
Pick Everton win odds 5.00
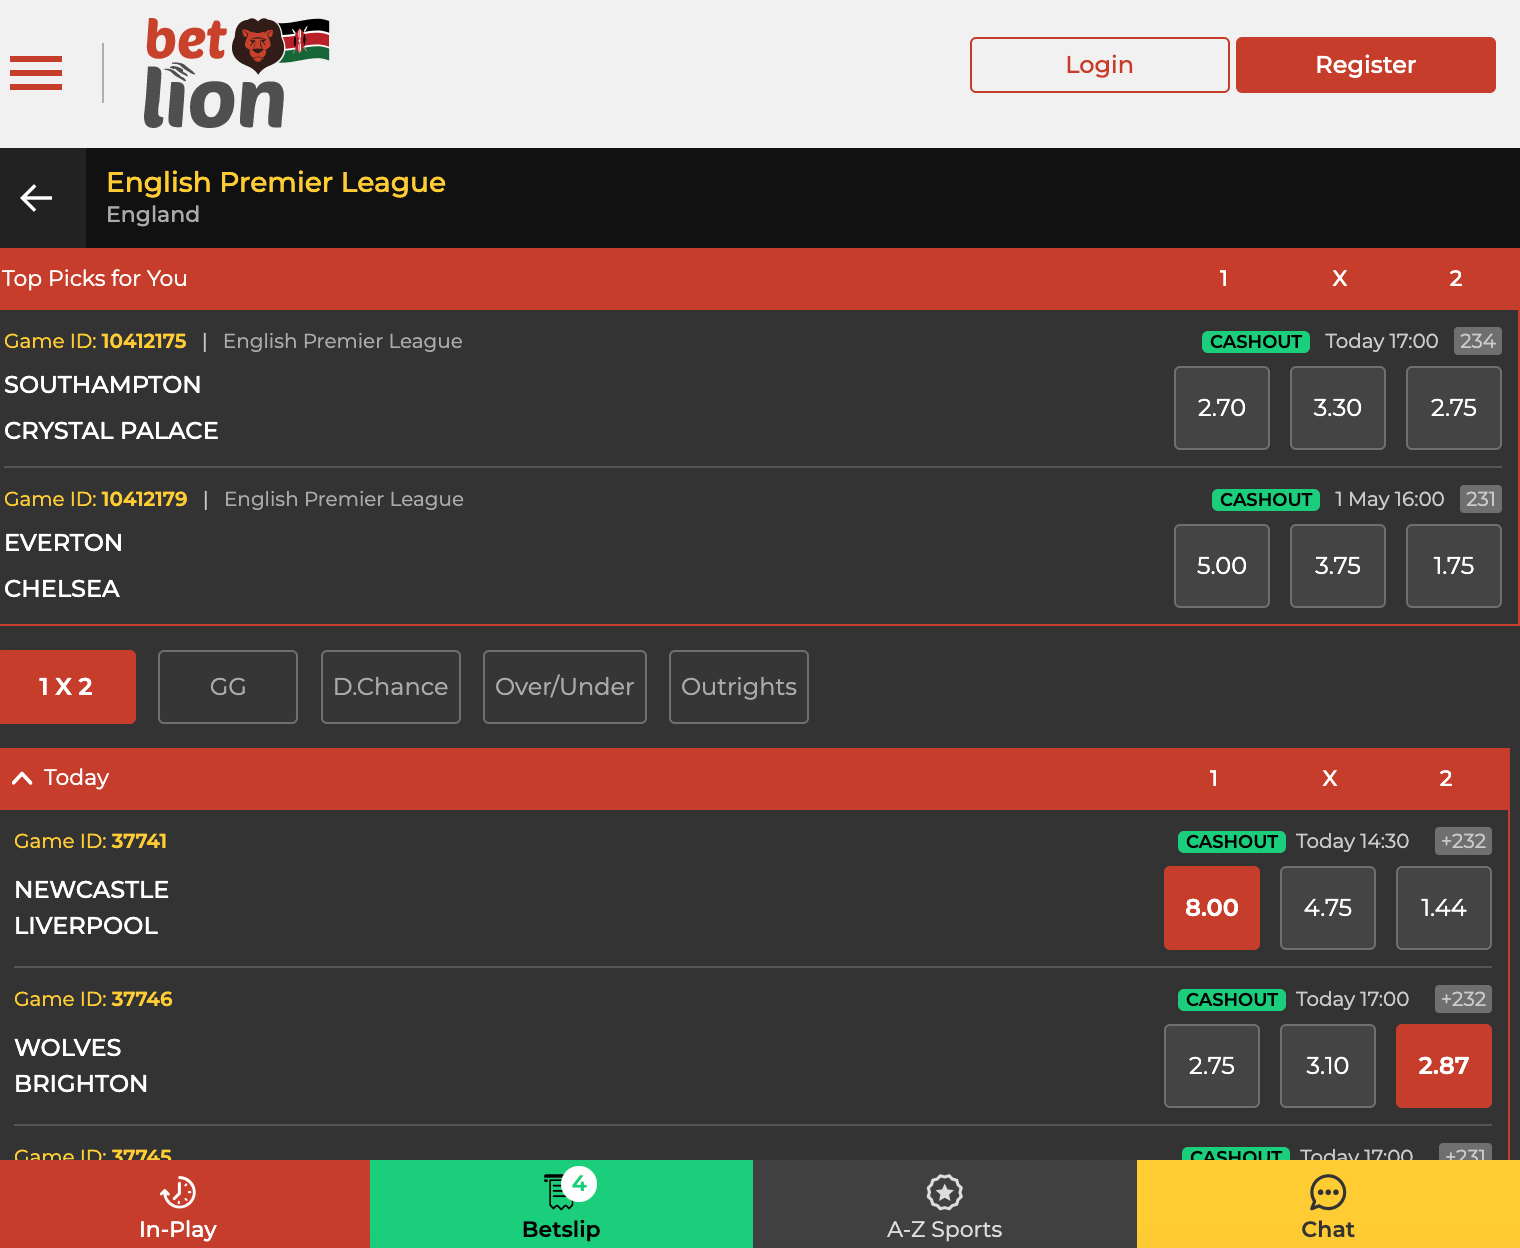pyautogui.click(x=1222, y=566)
